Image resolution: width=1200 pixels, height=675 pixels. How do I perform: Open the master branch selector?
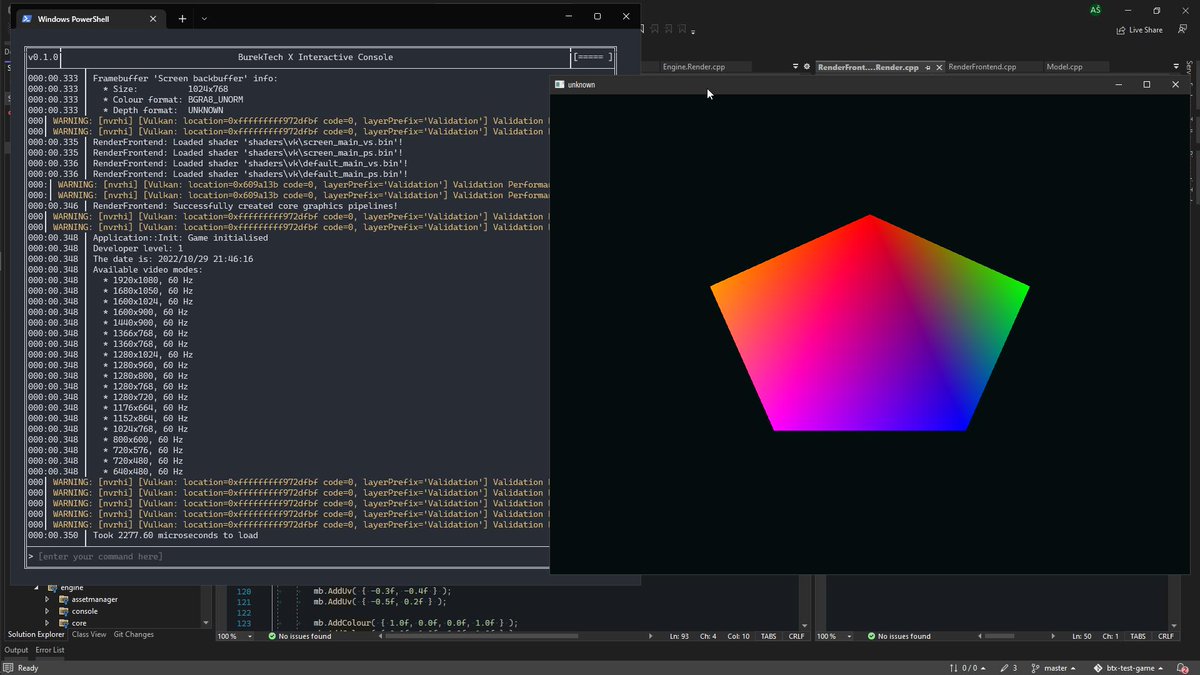[x=1056, y=667]
